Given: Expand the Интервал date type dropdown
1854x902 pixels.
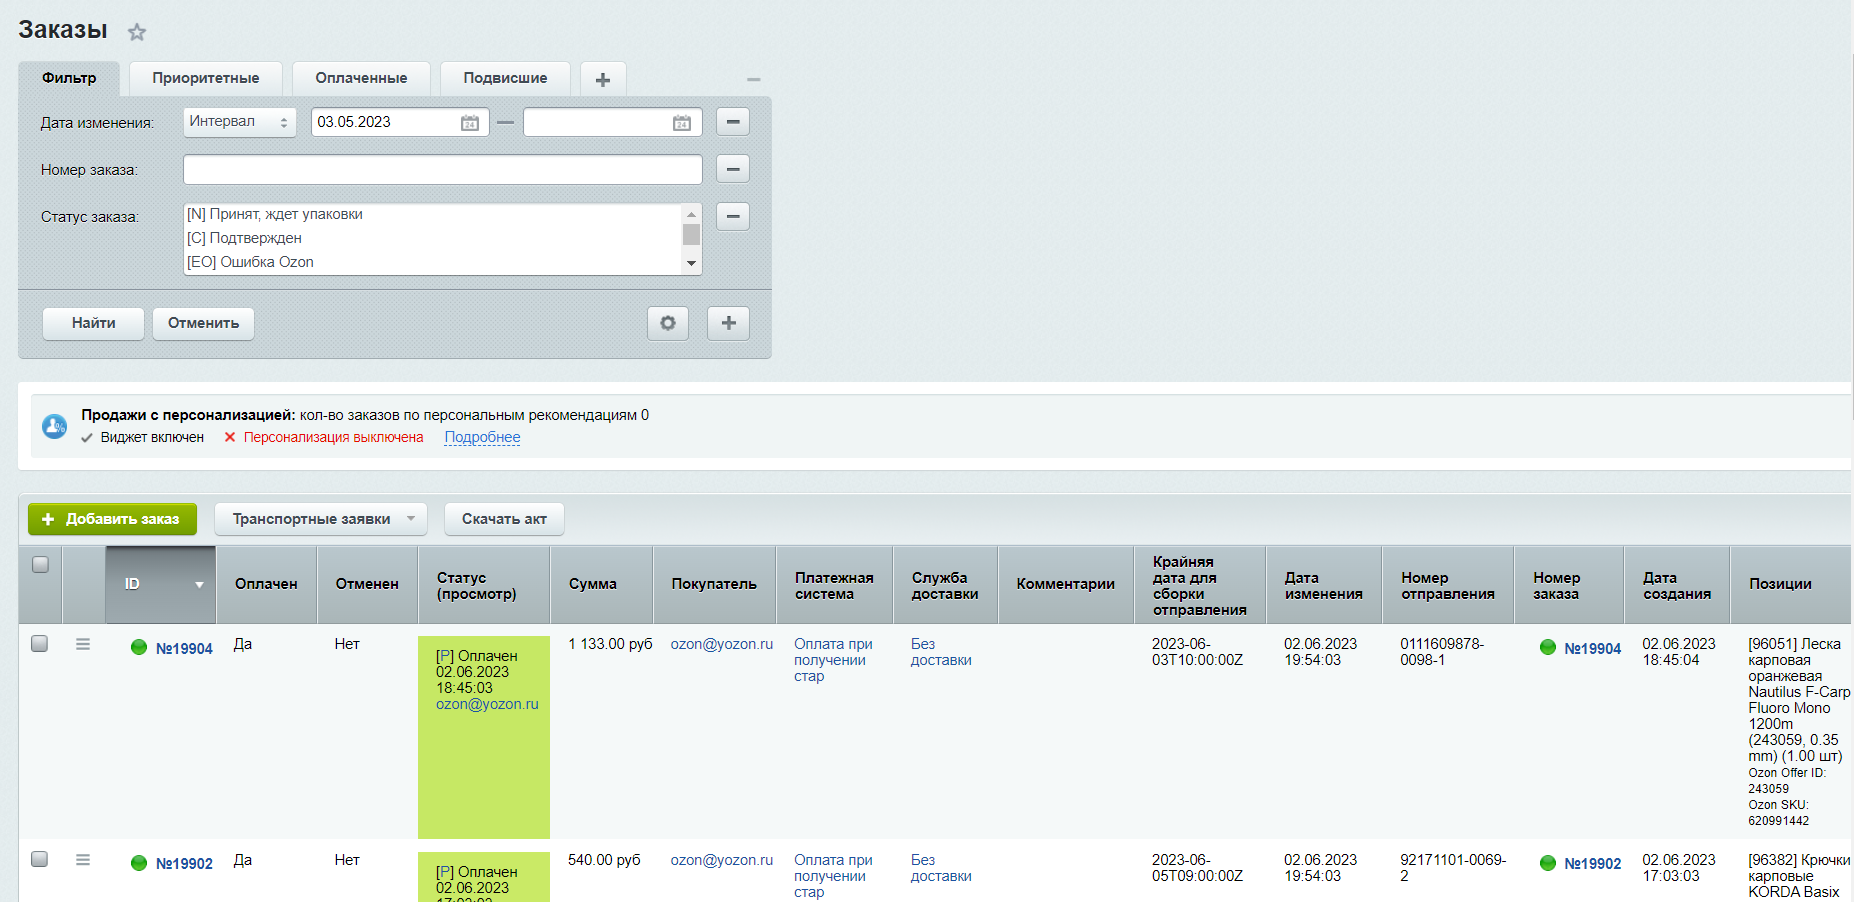Looking at the screenshot, I should [x=240, y=122].
